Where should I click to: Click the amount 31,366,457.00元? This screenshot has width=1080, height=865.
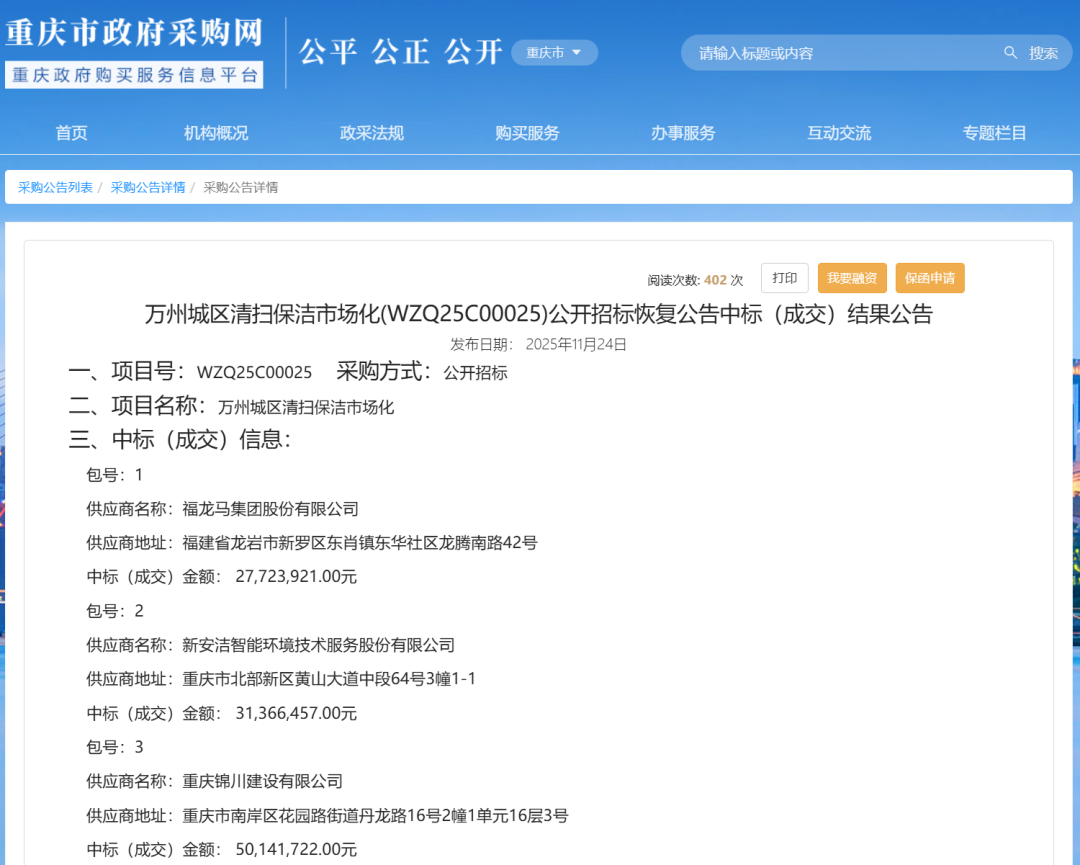[x=296, y=713]
